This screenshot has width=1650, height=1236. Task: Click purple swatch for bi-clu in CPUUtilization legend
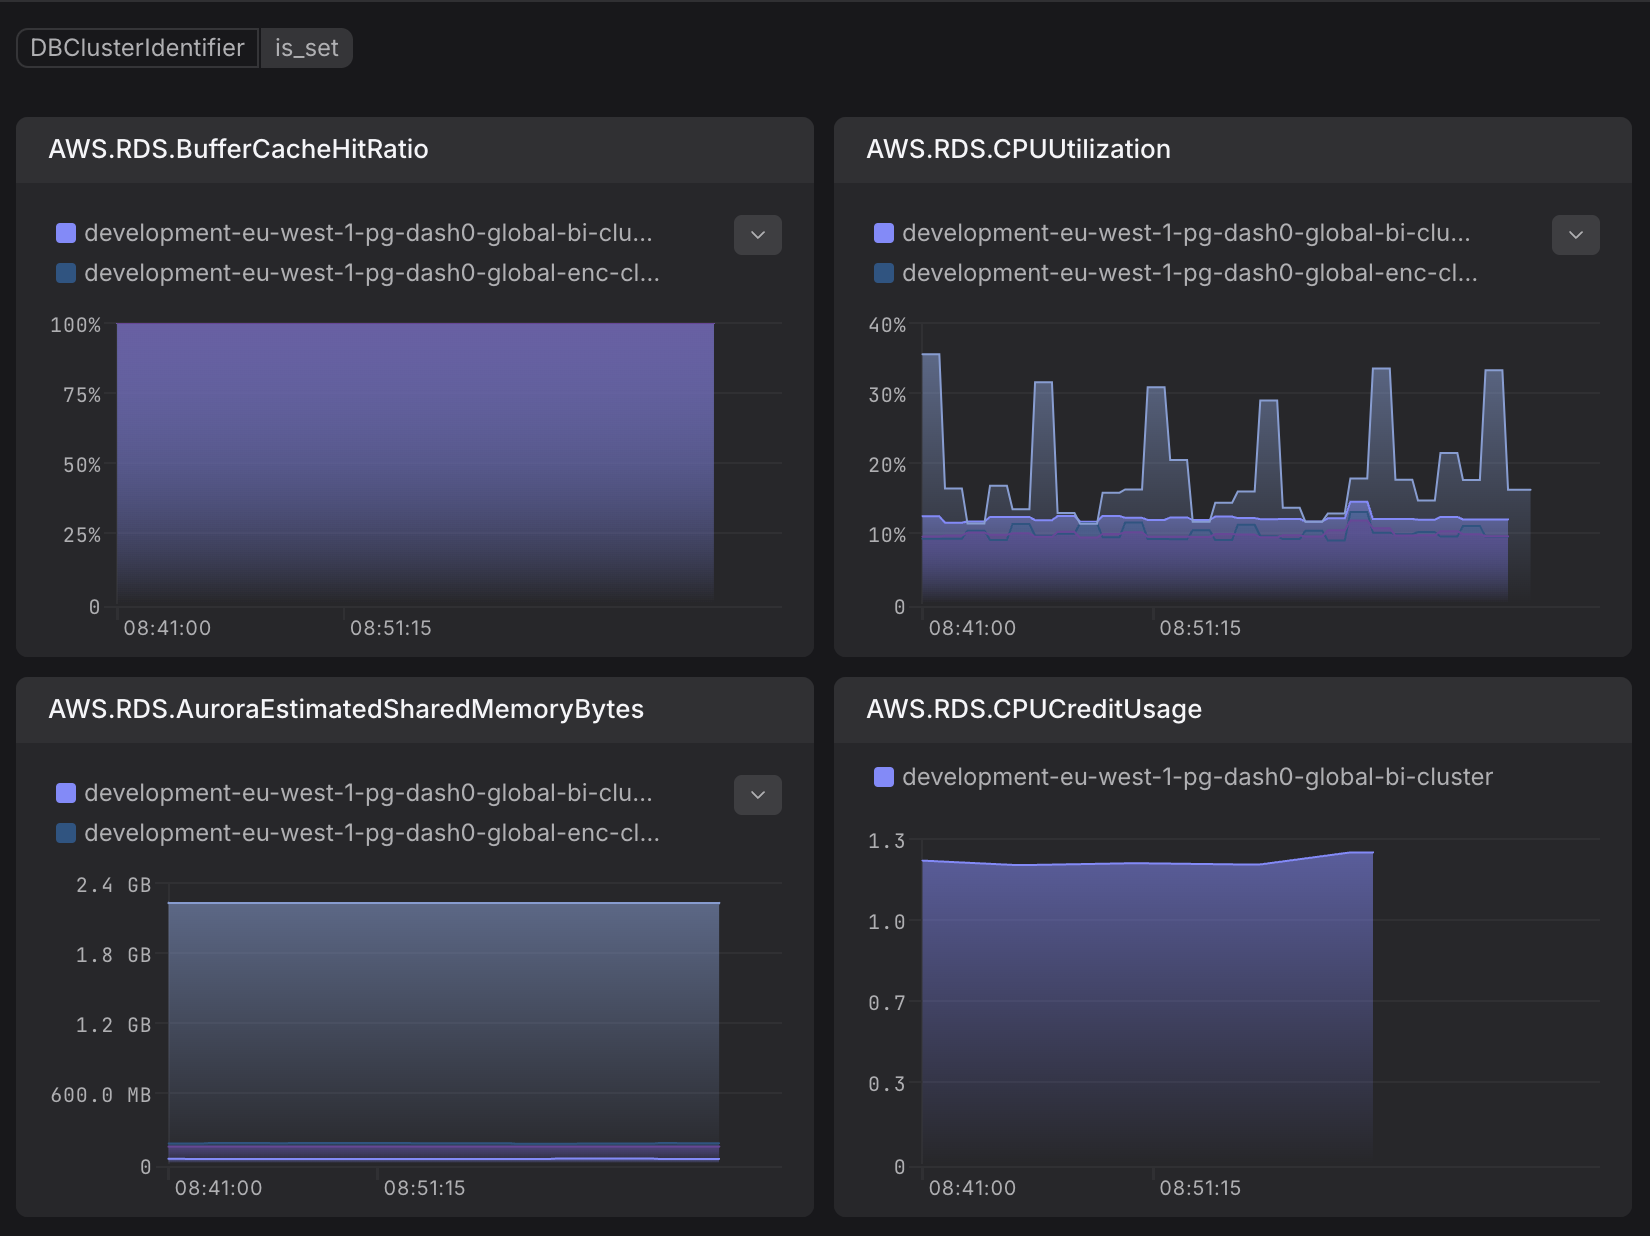(884, 233)
